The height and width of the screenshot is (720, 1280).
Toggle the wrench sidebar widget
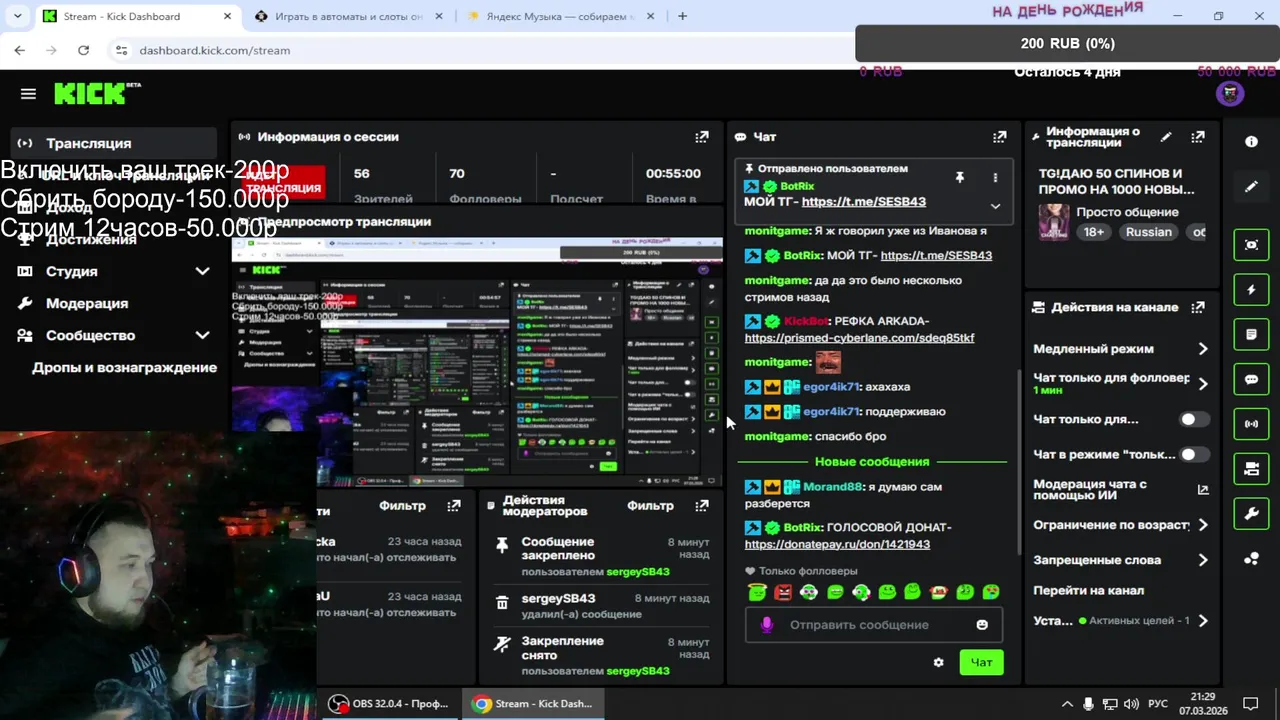point(1251,514)
